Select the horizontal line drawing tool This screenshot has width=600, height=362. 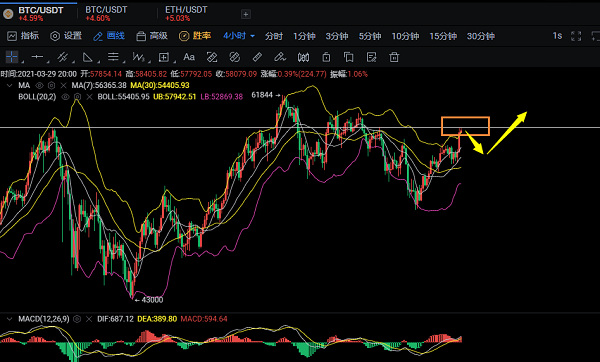[x=37, y=57]
